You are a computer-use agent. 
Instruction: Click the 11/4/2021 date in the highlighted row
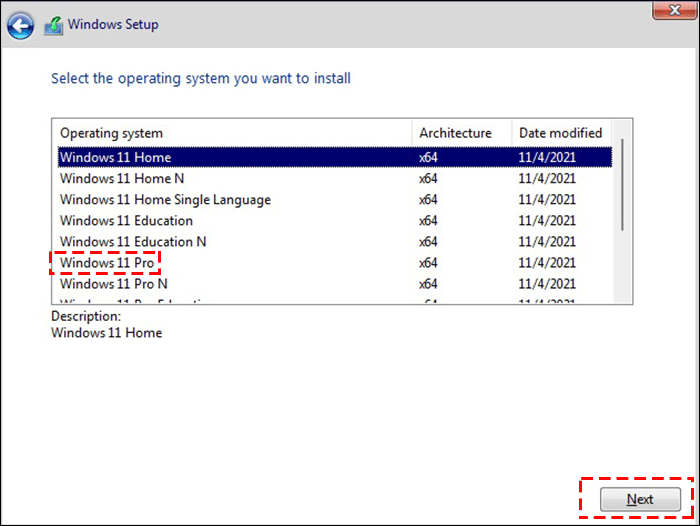[547, 157]
